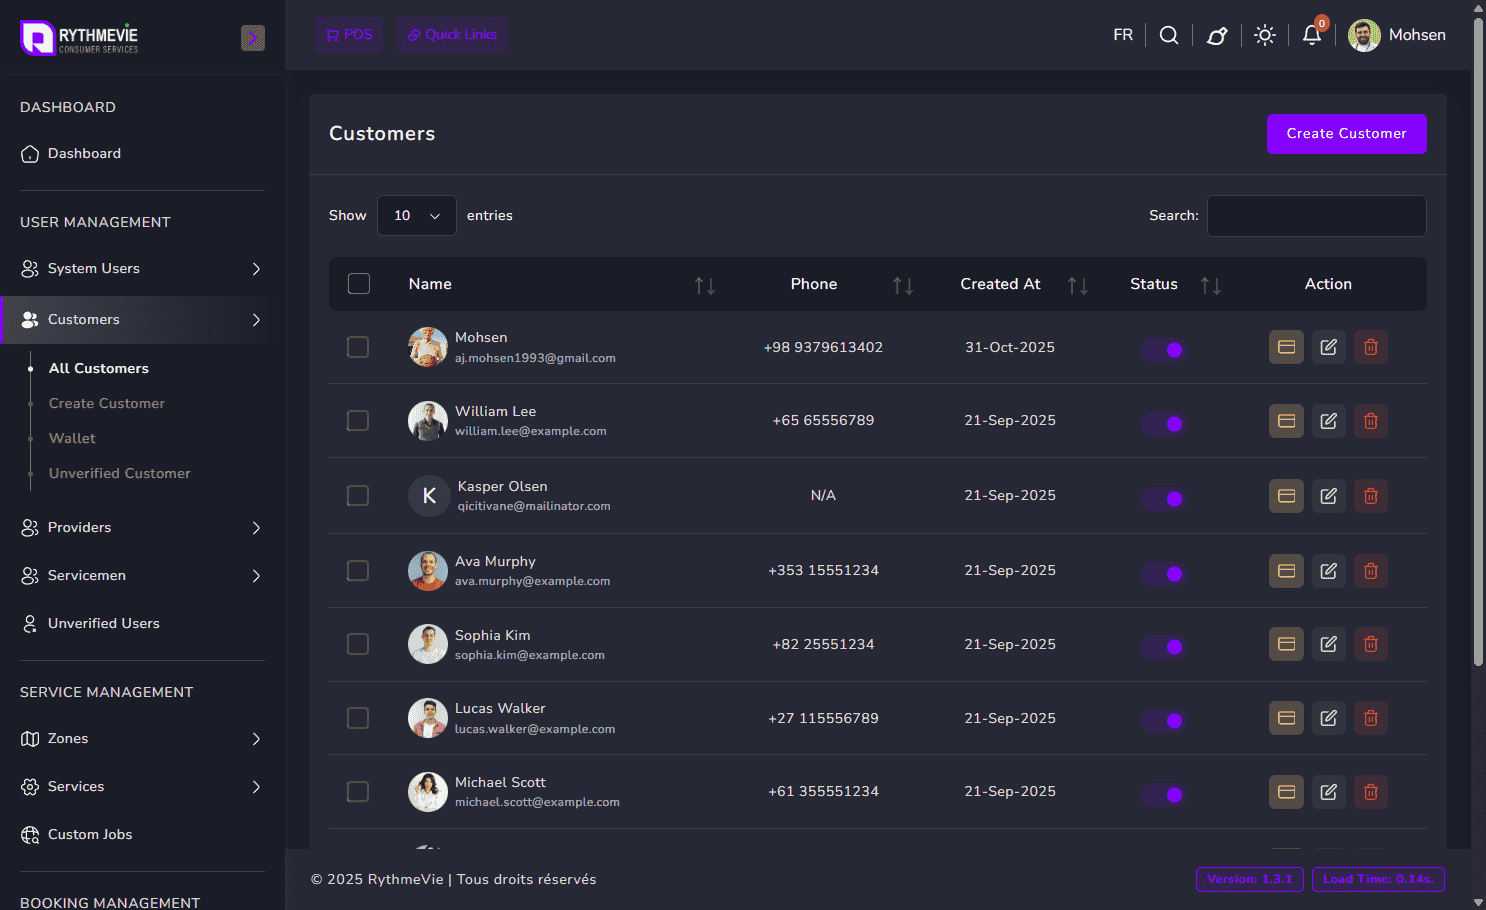Image resolution: width=1486 pixels, height=910 pixels.
Task: Delete customer Mohsen
Action: tap(1370, 347)
